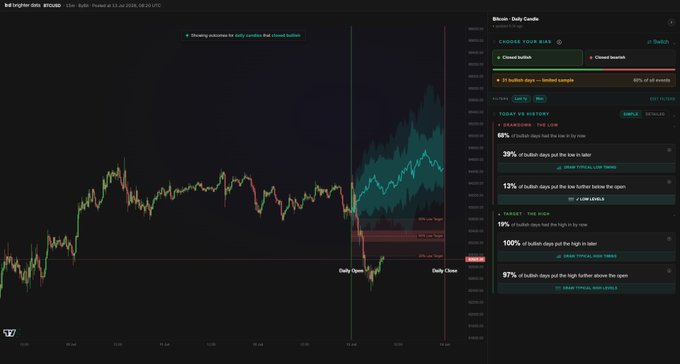The width and height of the screenshot is (680, 364).
Task: Click the Bitcoin Daily Candle title
Action: (516, 19)
